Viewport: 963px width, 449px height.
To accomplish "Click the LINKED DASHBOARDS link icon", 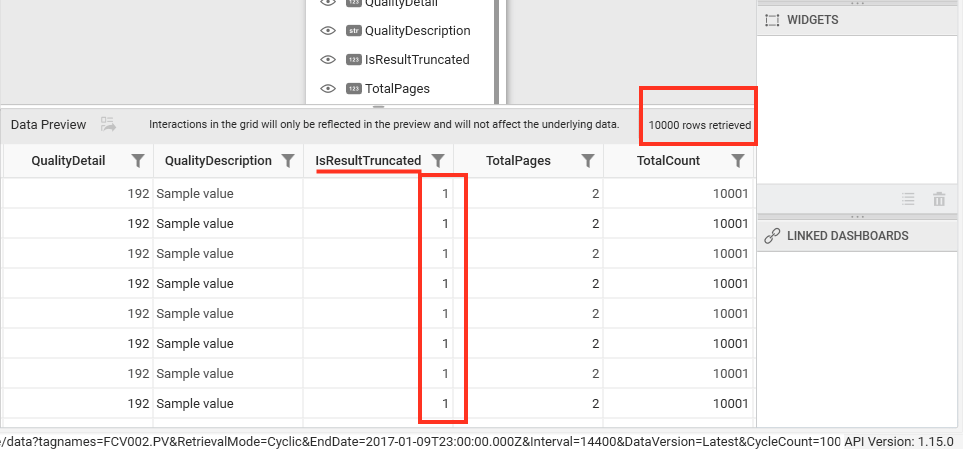I will click(772, 236).
